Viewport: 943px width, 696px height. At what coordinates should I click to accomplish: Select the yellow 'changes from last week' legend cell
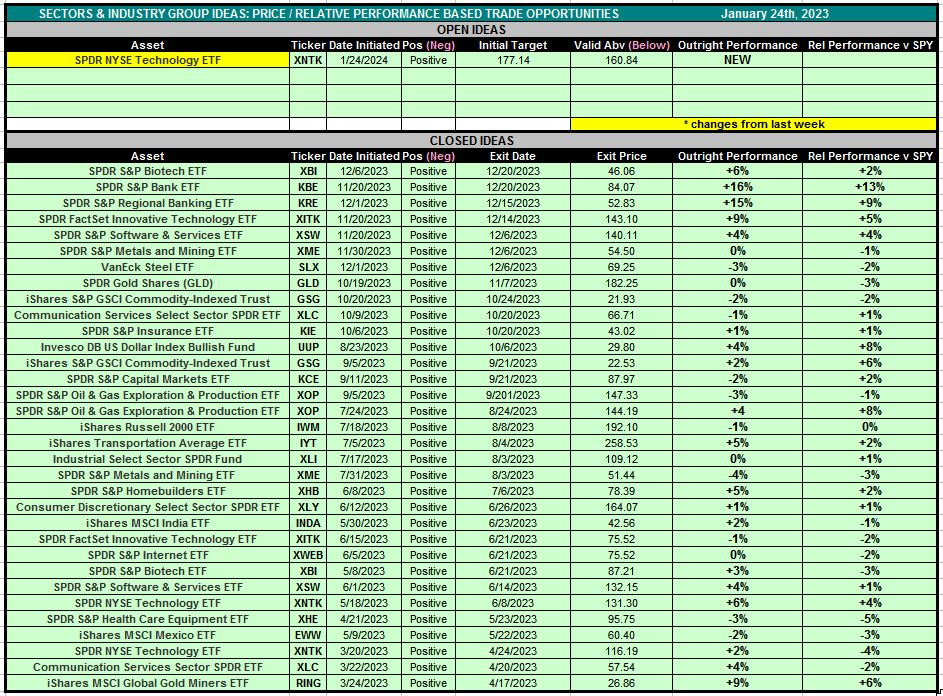coord(753,124)
